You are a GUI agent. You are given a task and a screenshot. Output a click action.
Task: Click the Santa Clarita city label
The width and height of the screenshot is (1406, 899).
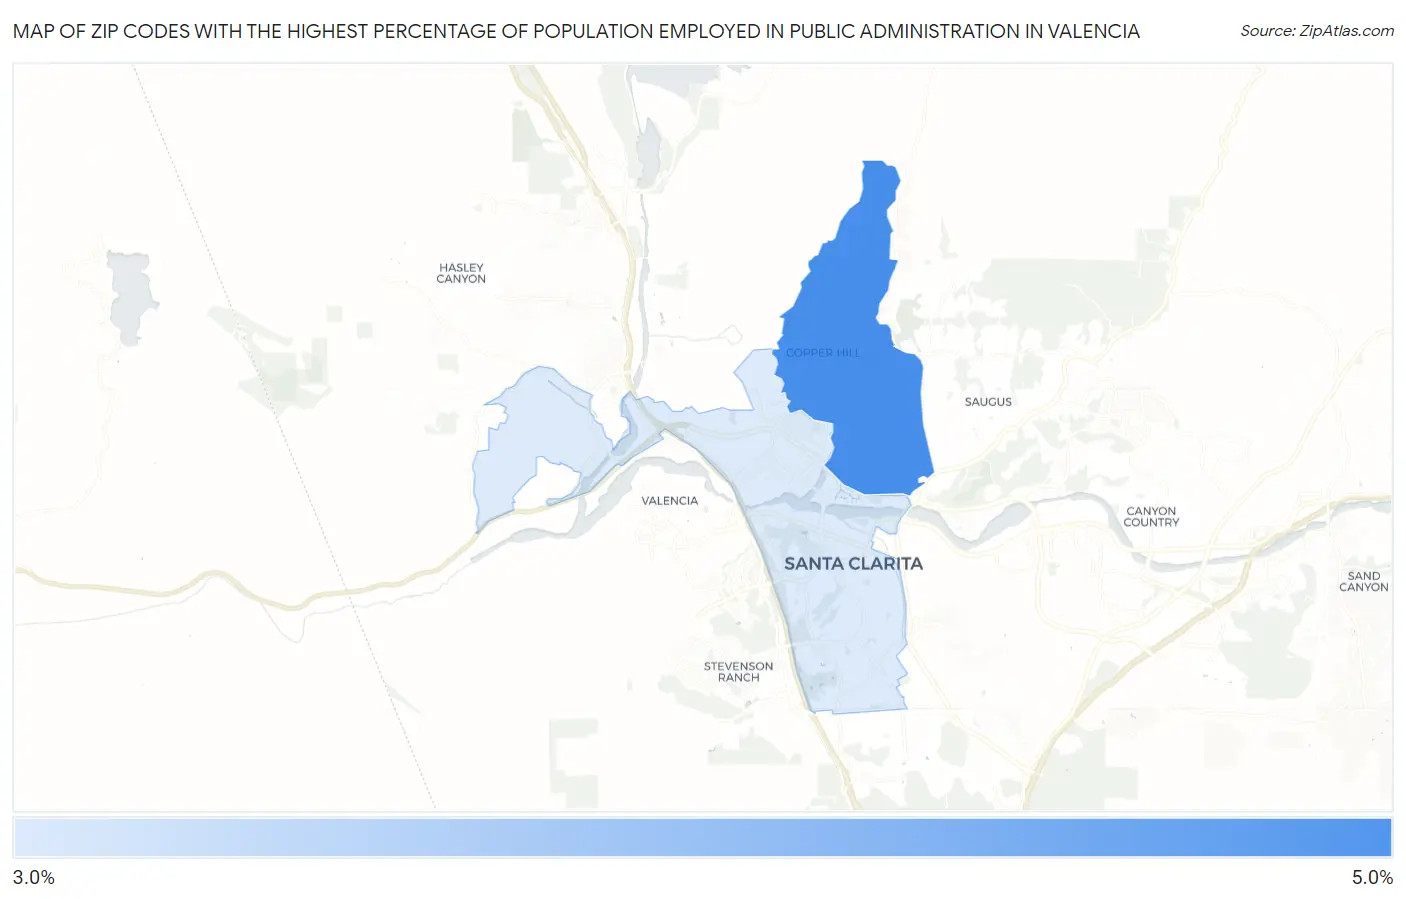coord(853,564)
